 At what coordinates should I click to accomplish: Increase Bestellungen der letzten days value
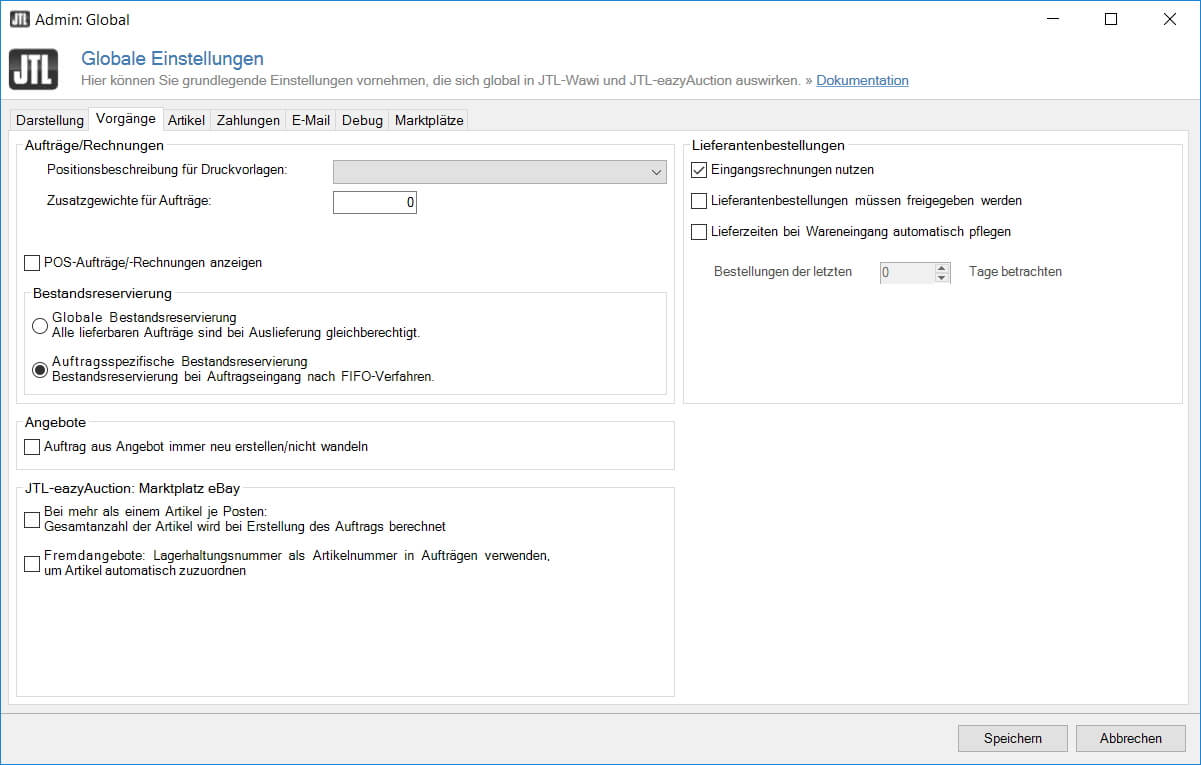942,267
